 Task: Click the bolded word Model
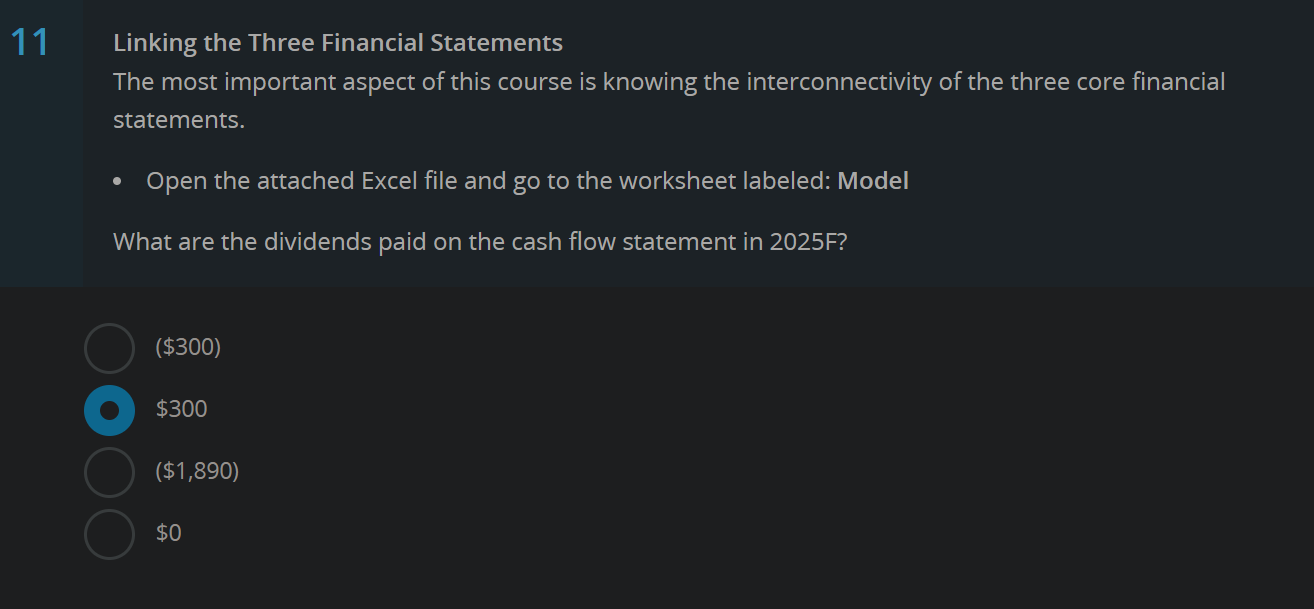[873, 180]
